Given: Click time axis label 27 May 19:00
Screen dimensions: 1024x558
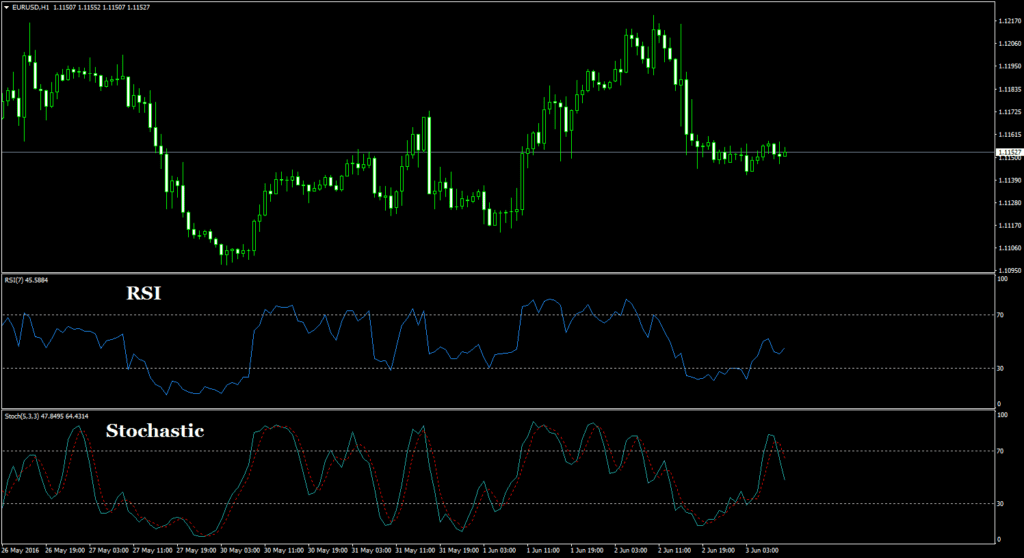Looking at the screenshot, I should coord(196,550).
